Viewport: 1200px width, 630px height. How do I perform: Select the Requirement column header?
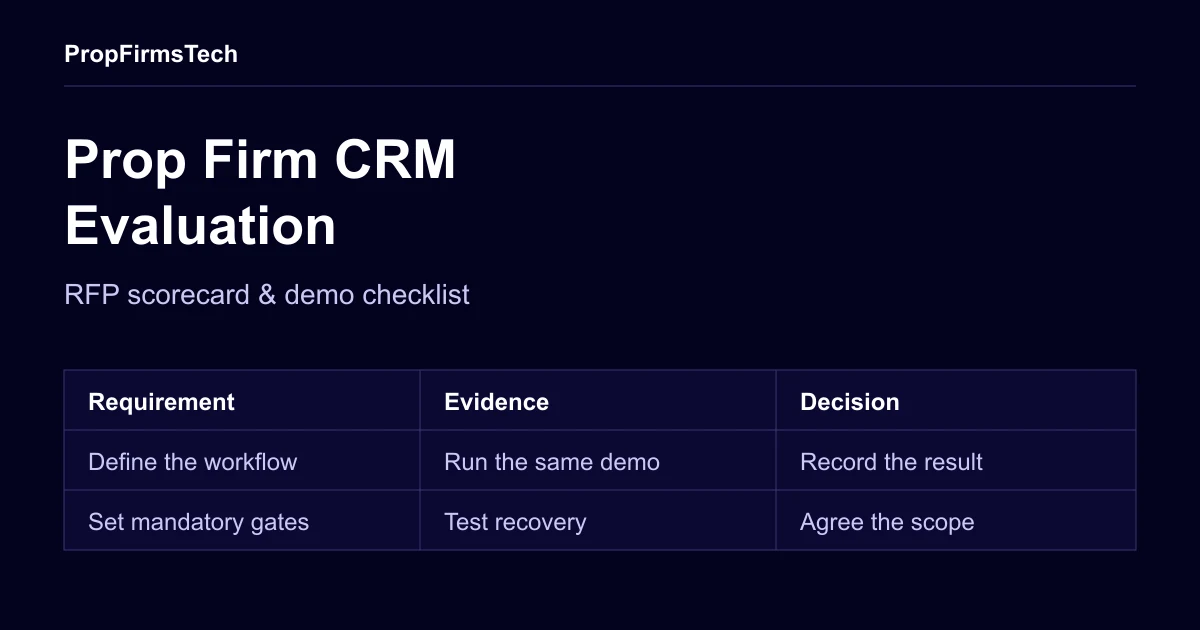(x=242, y=401)
